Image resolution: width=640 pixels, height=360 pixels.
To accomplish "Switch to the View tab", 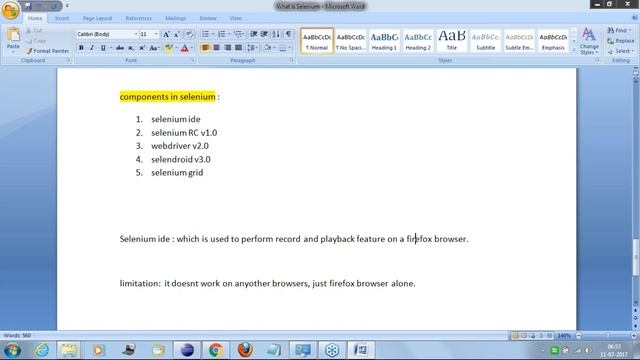I will (x=235, y=18).
